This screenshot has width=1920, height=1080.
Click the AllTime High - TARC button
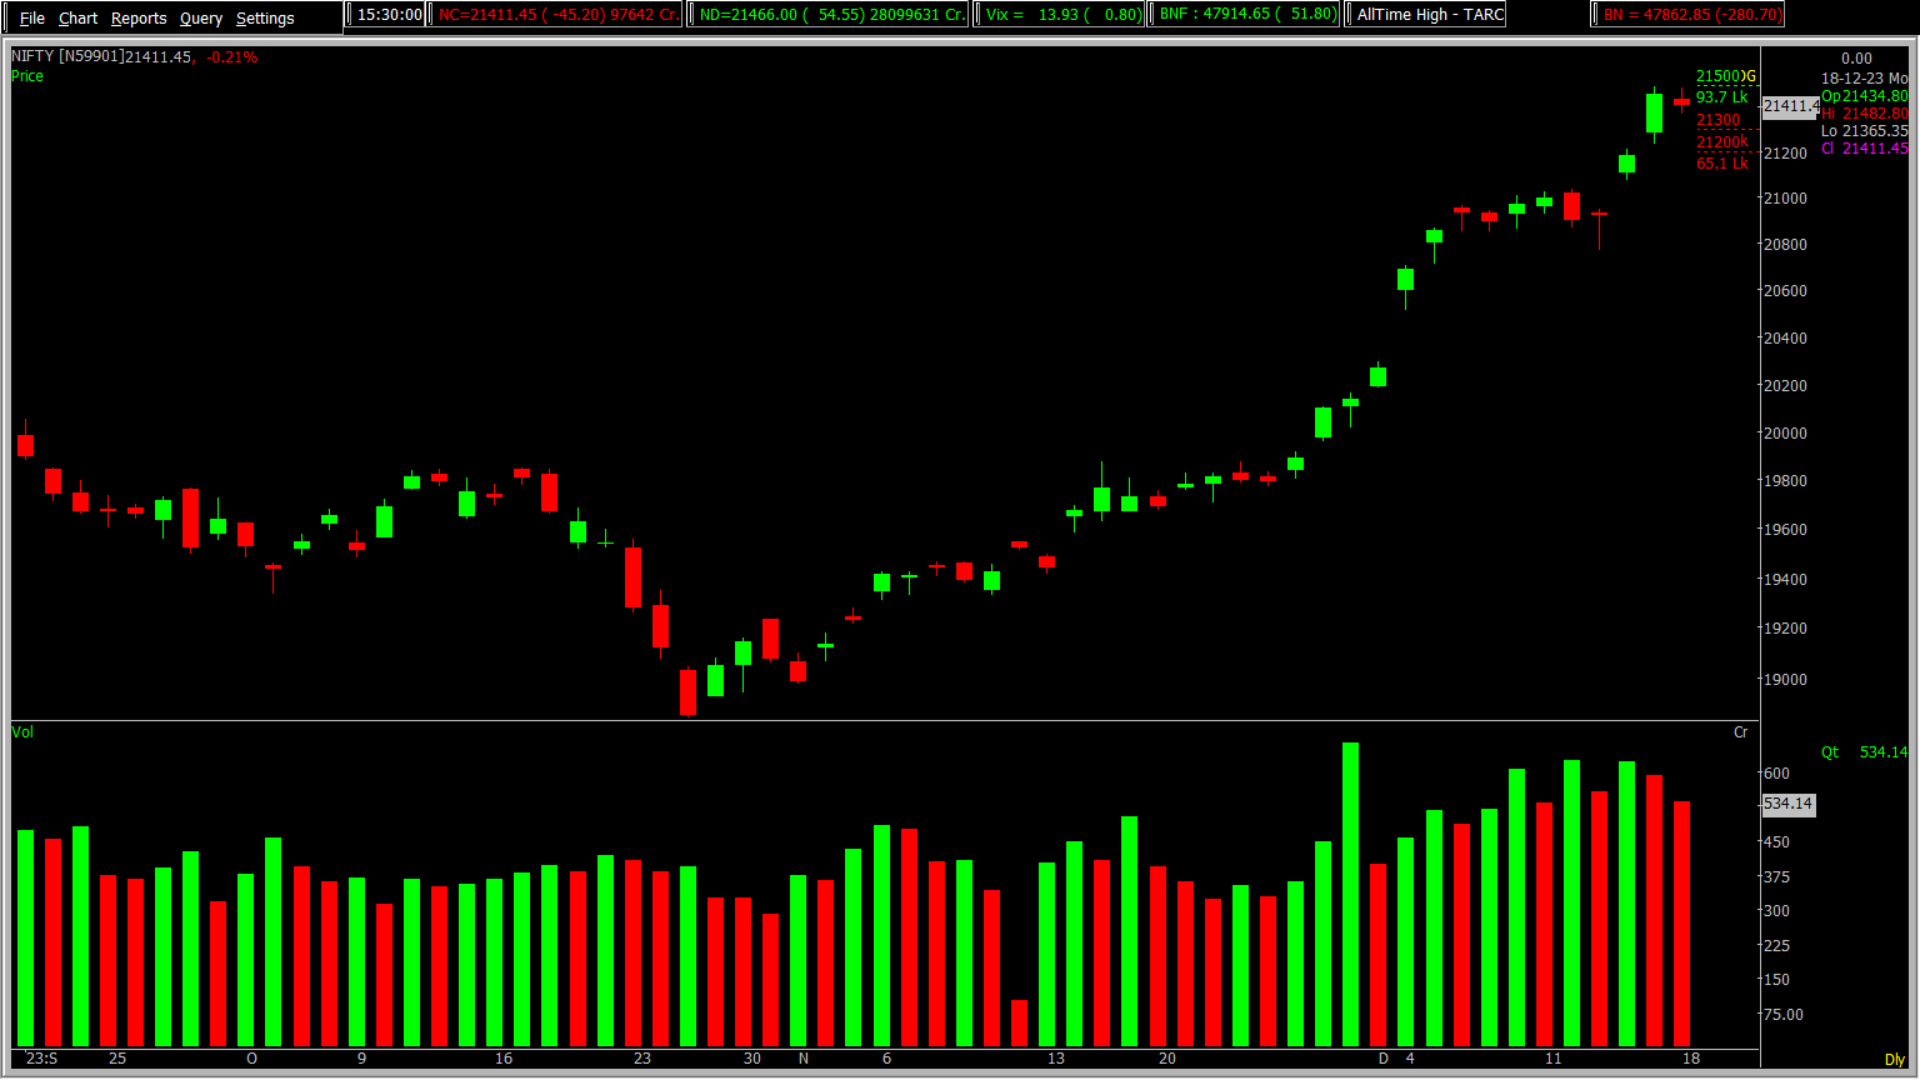tap(1426, 14)
